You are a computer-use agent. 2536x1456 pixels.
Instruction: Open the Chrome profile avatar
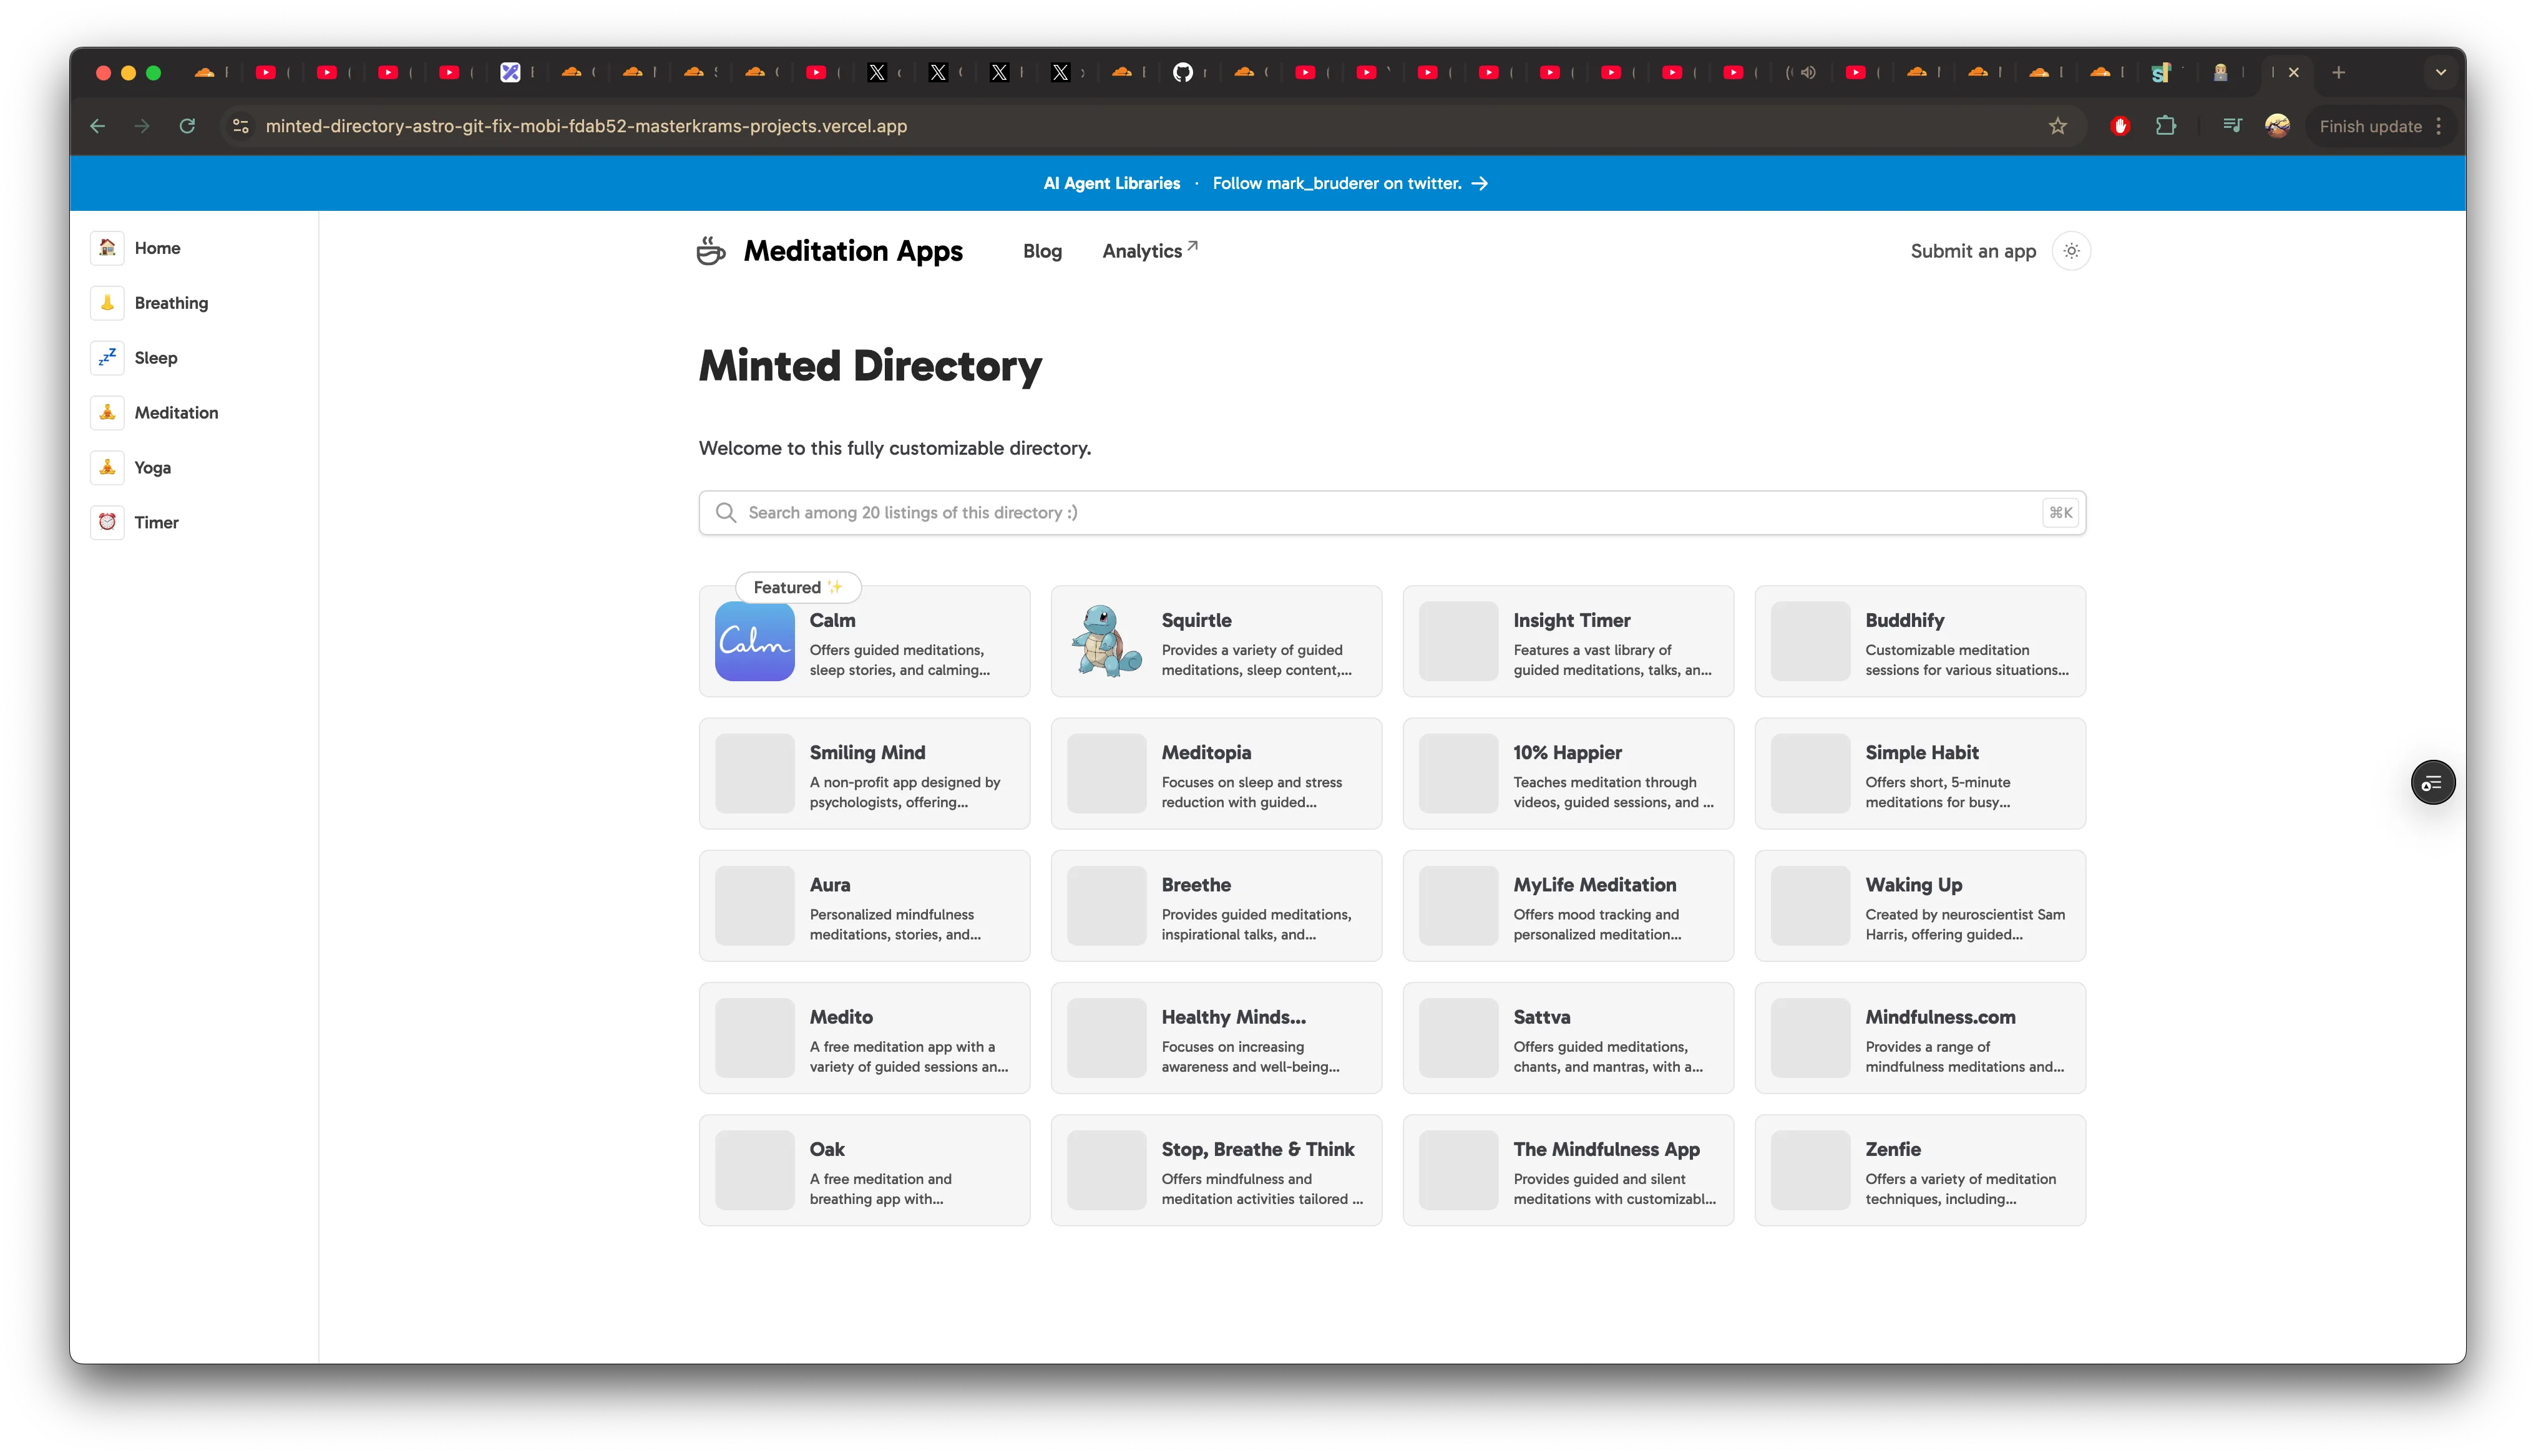[2277, 126]
